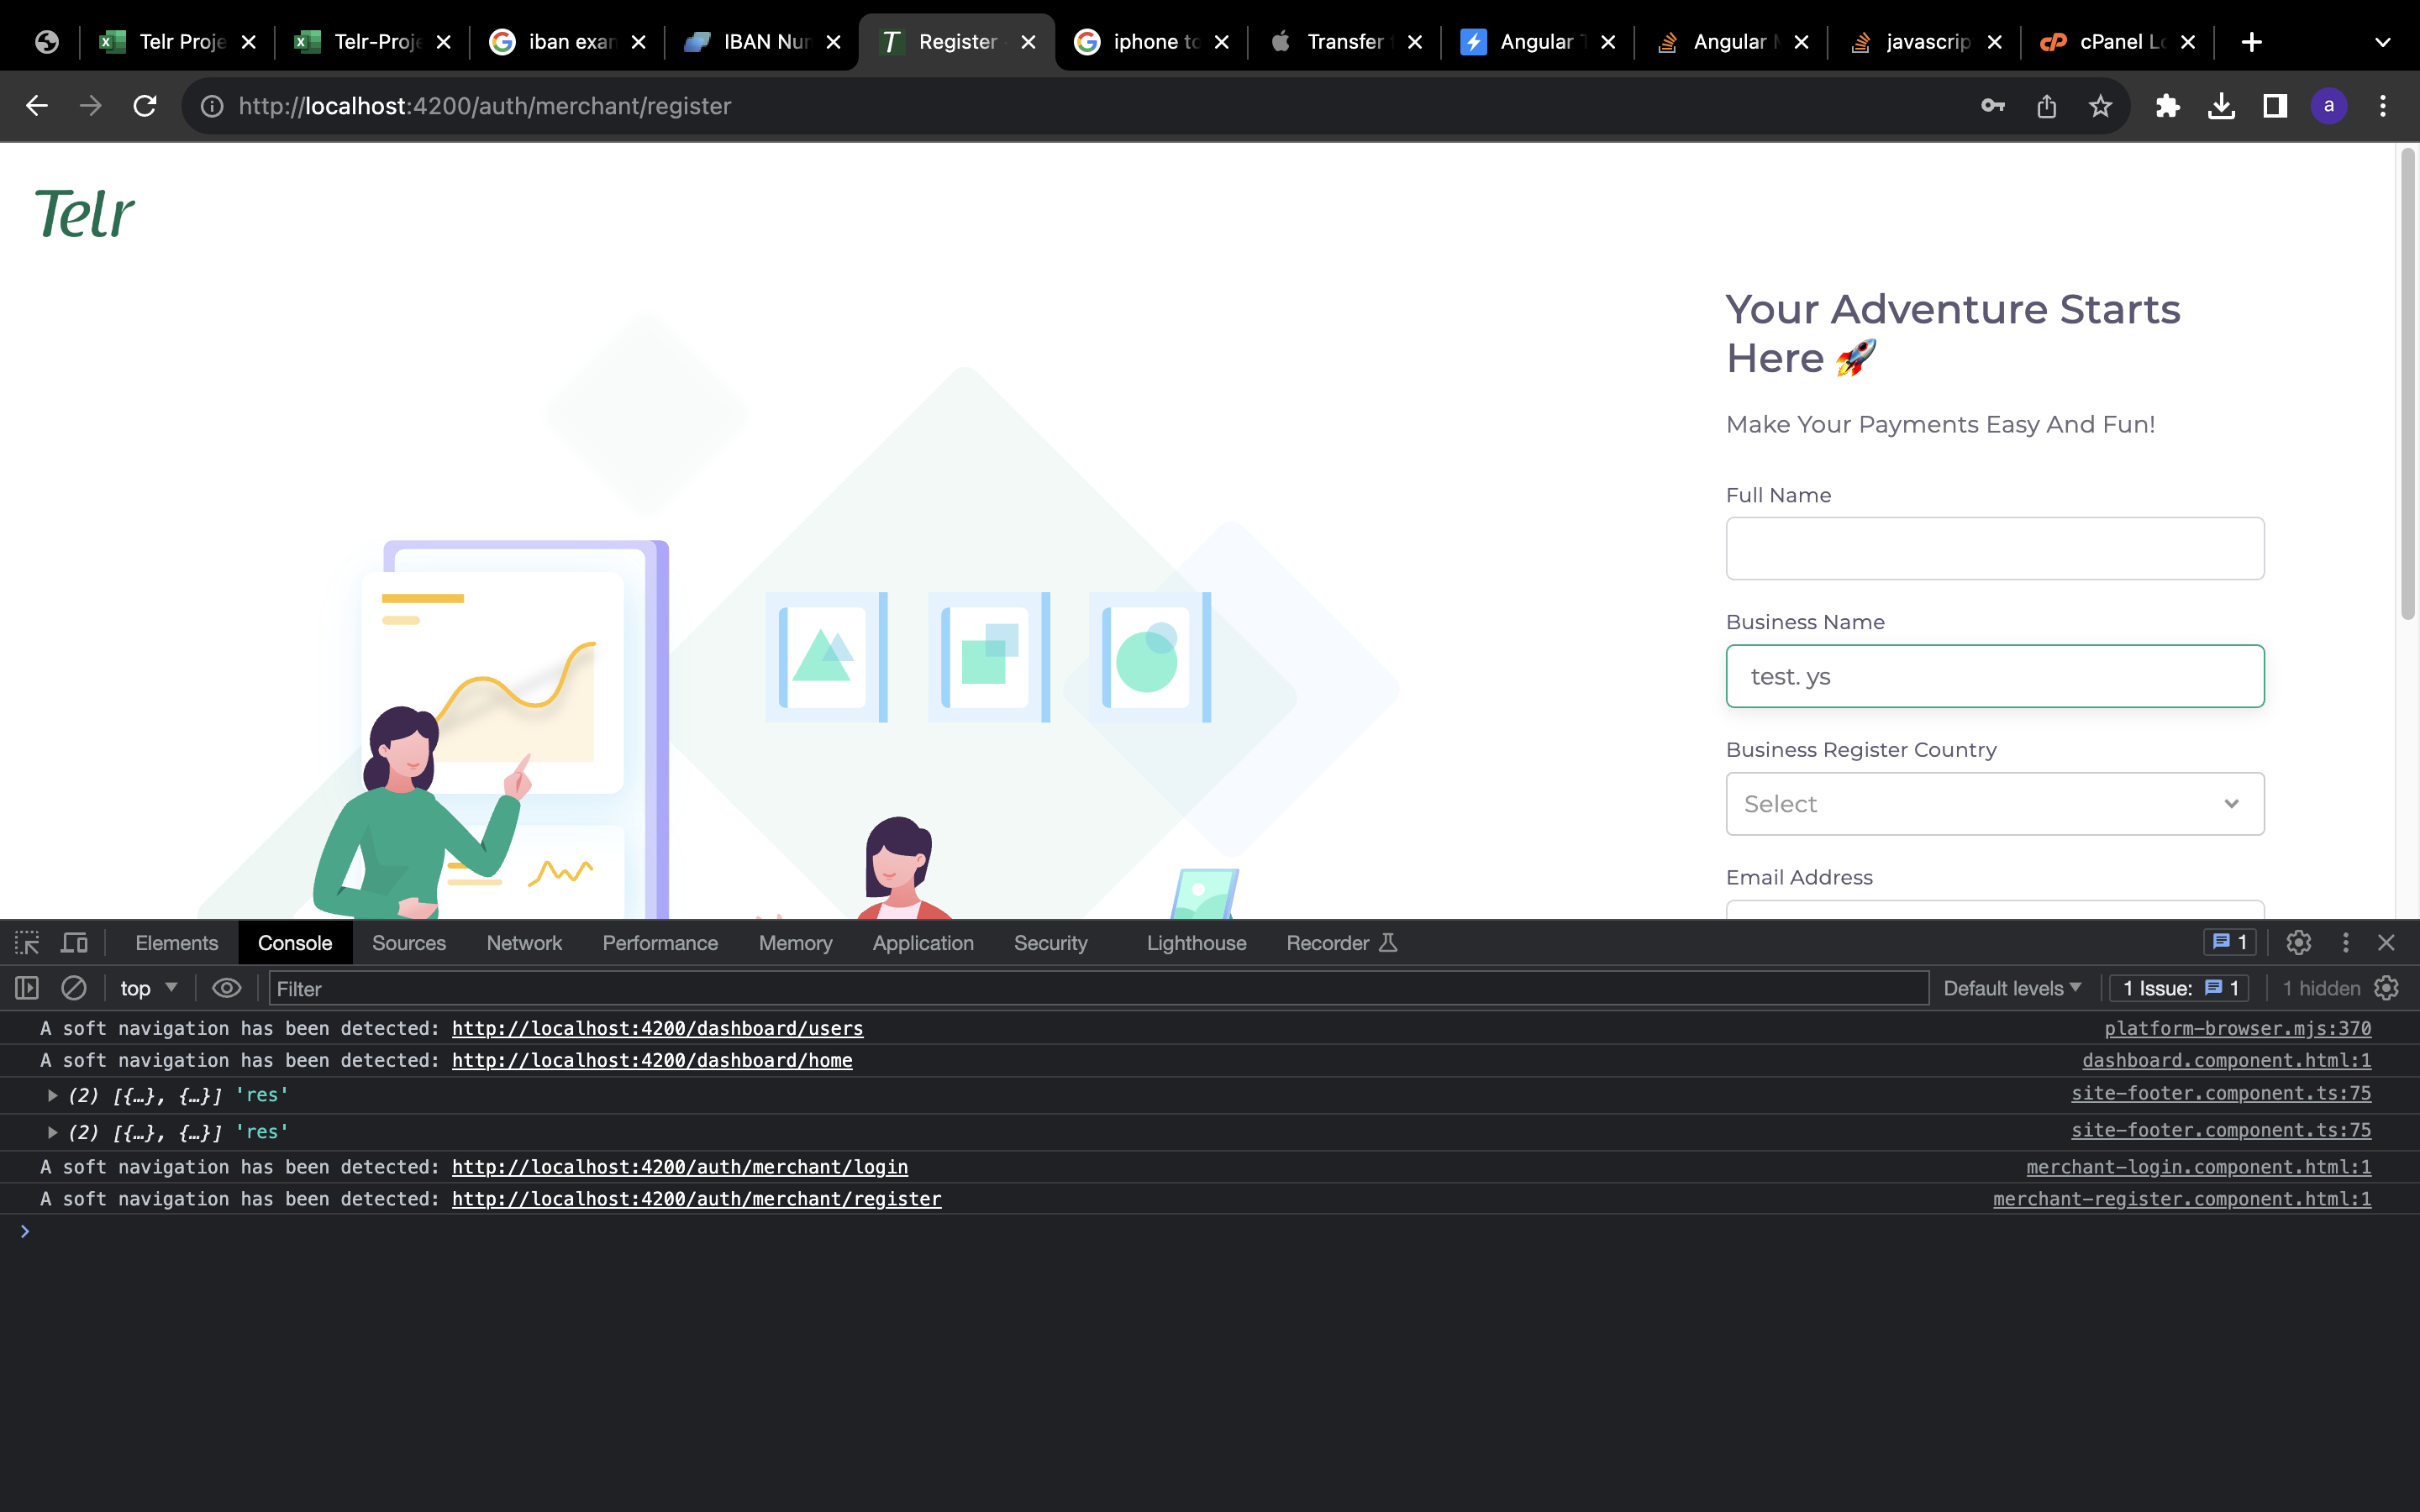Open site information icon in address bar
The image size is (2420, 1512).
point(212,106)
